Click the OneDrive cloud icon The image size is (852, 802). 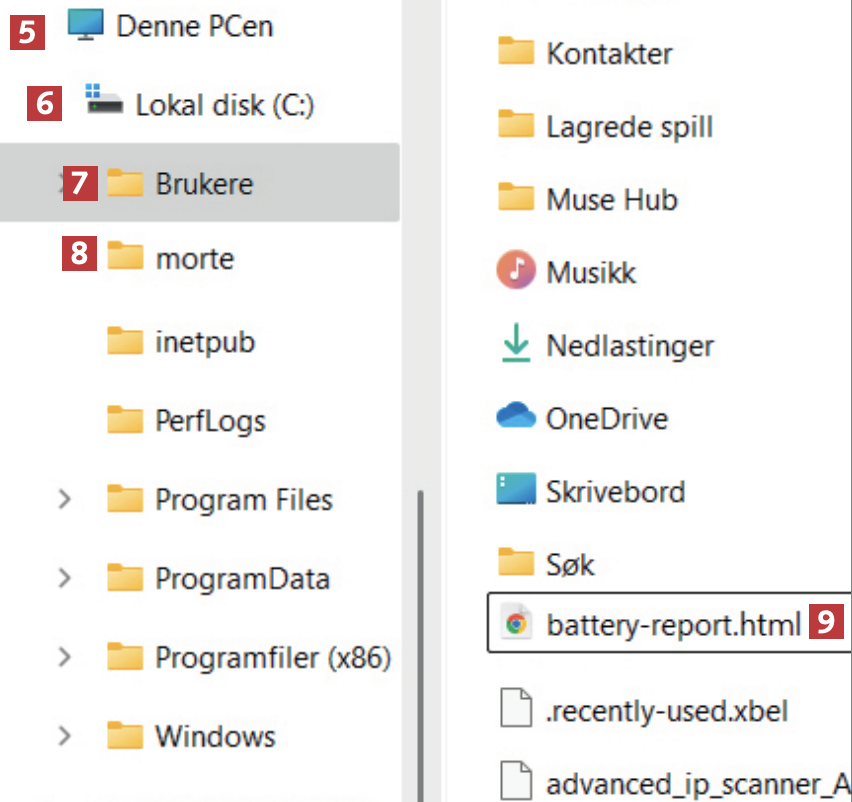click(x=516, y=417)
